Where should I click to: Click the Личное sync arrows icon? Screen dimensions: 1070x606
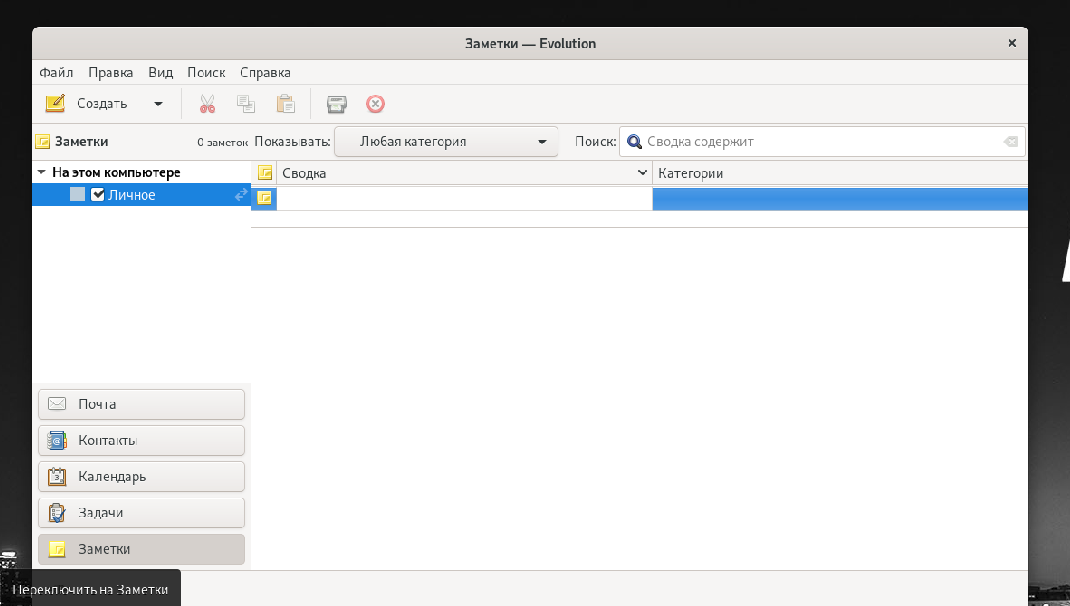coord(241,195)
